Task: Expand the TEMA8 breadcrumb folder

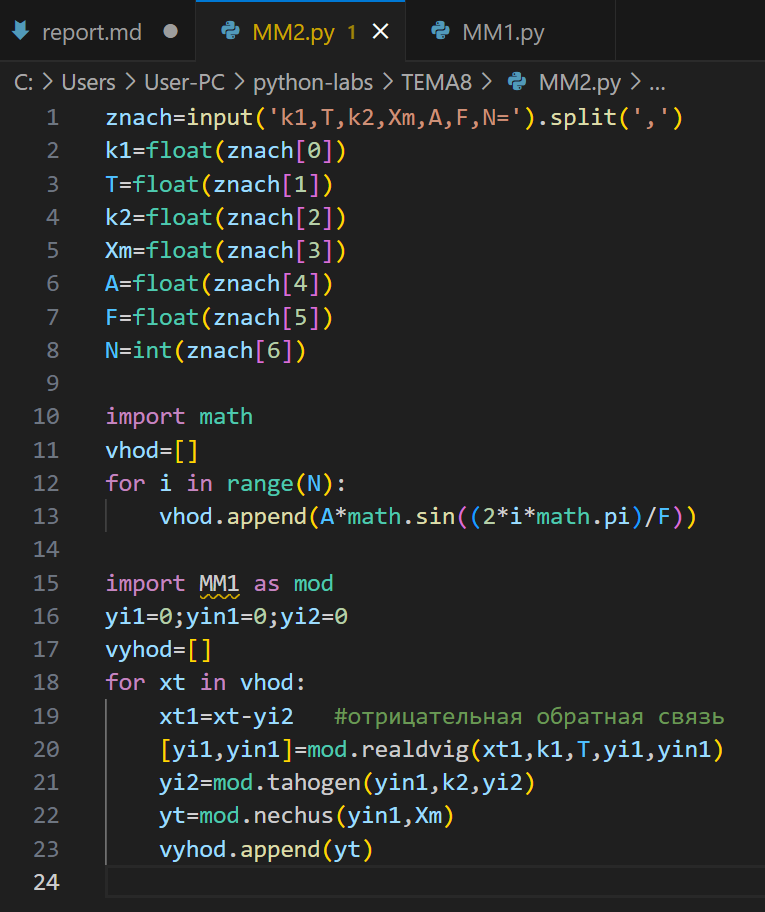Action: pos(438,82)
